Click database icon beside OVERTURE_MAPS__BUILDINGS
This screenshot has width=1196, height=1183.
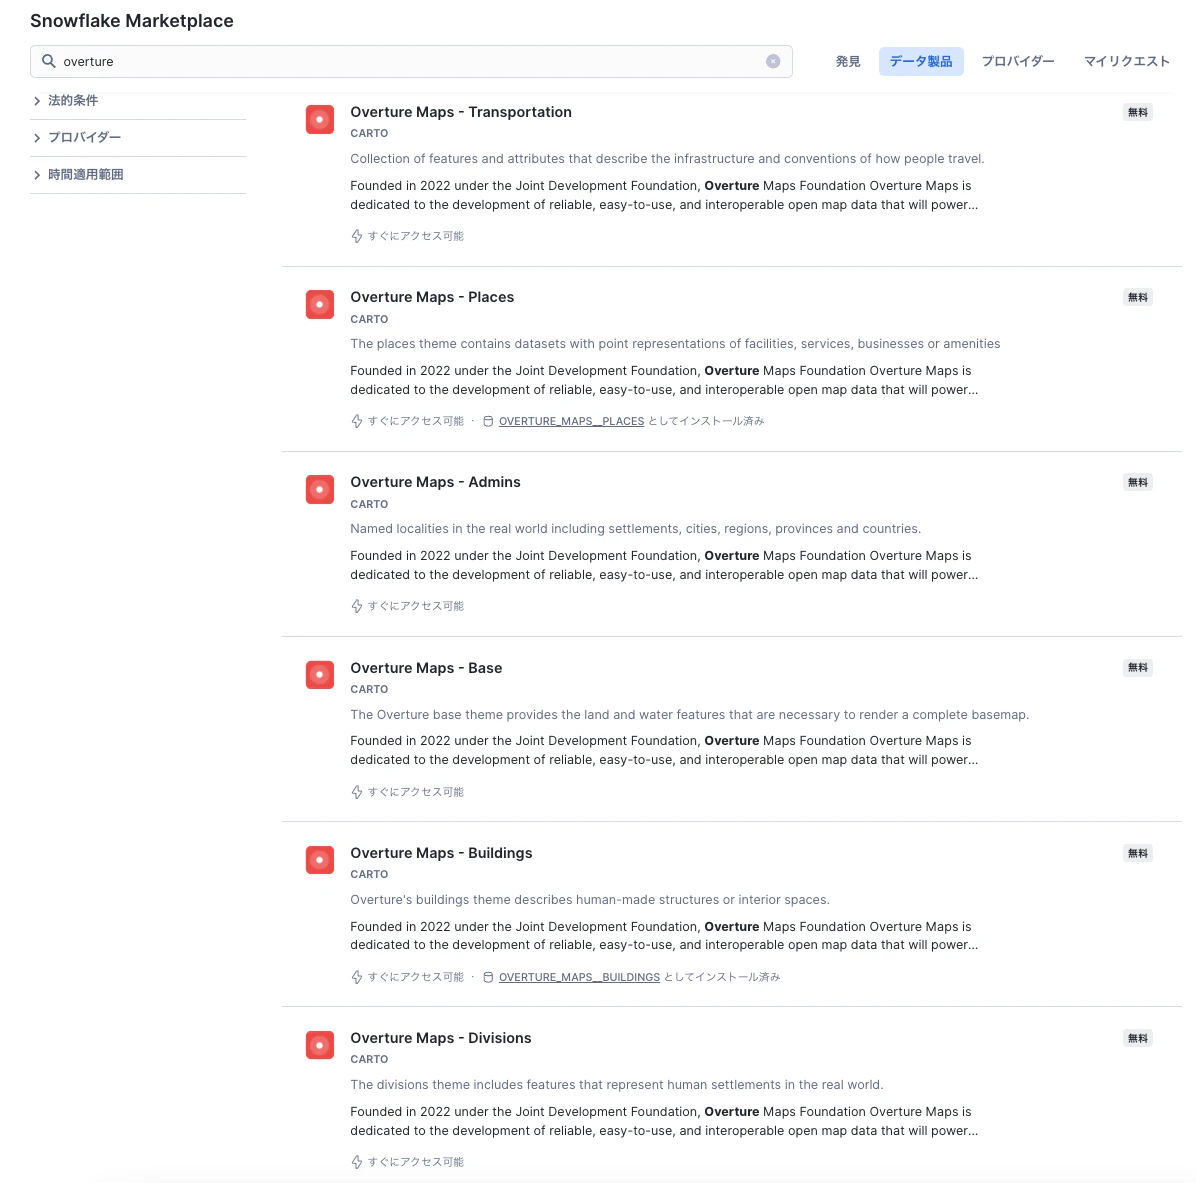click(x=488, y=977)
